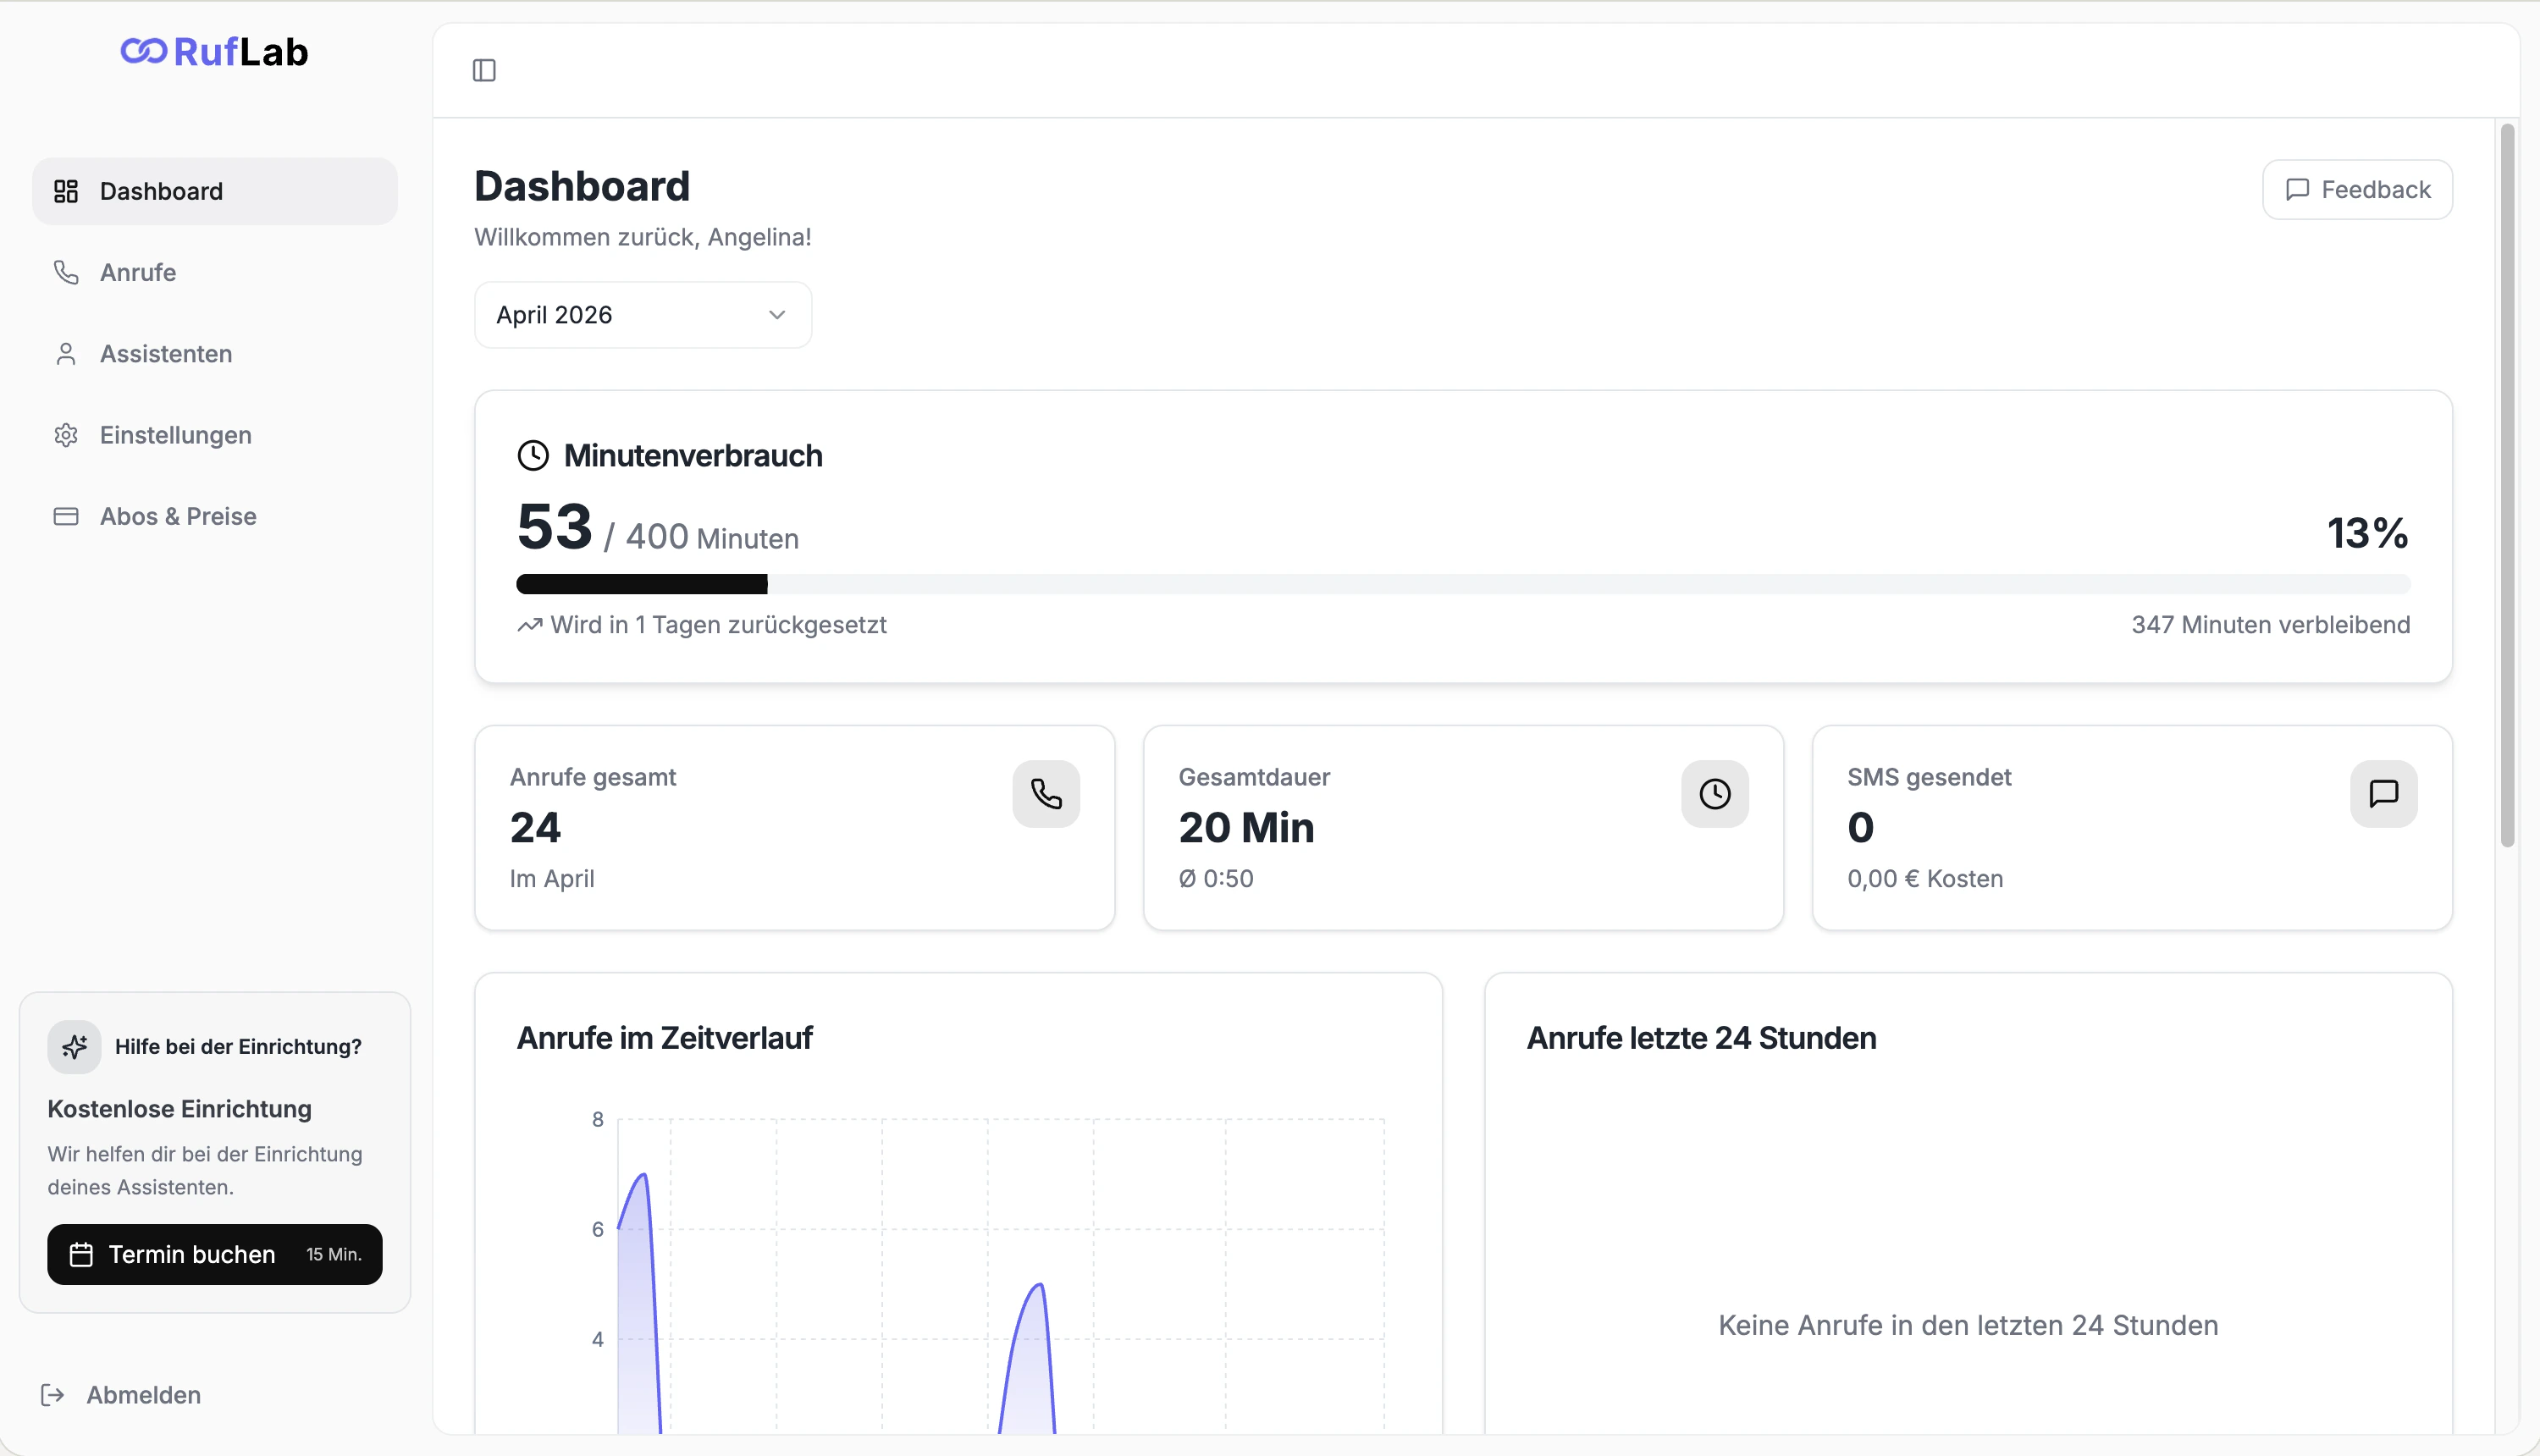This screenshot has height=1456, width=2540.
Task: Click the Dashboard grid icon in sidebar
Action: click(66, 191)
